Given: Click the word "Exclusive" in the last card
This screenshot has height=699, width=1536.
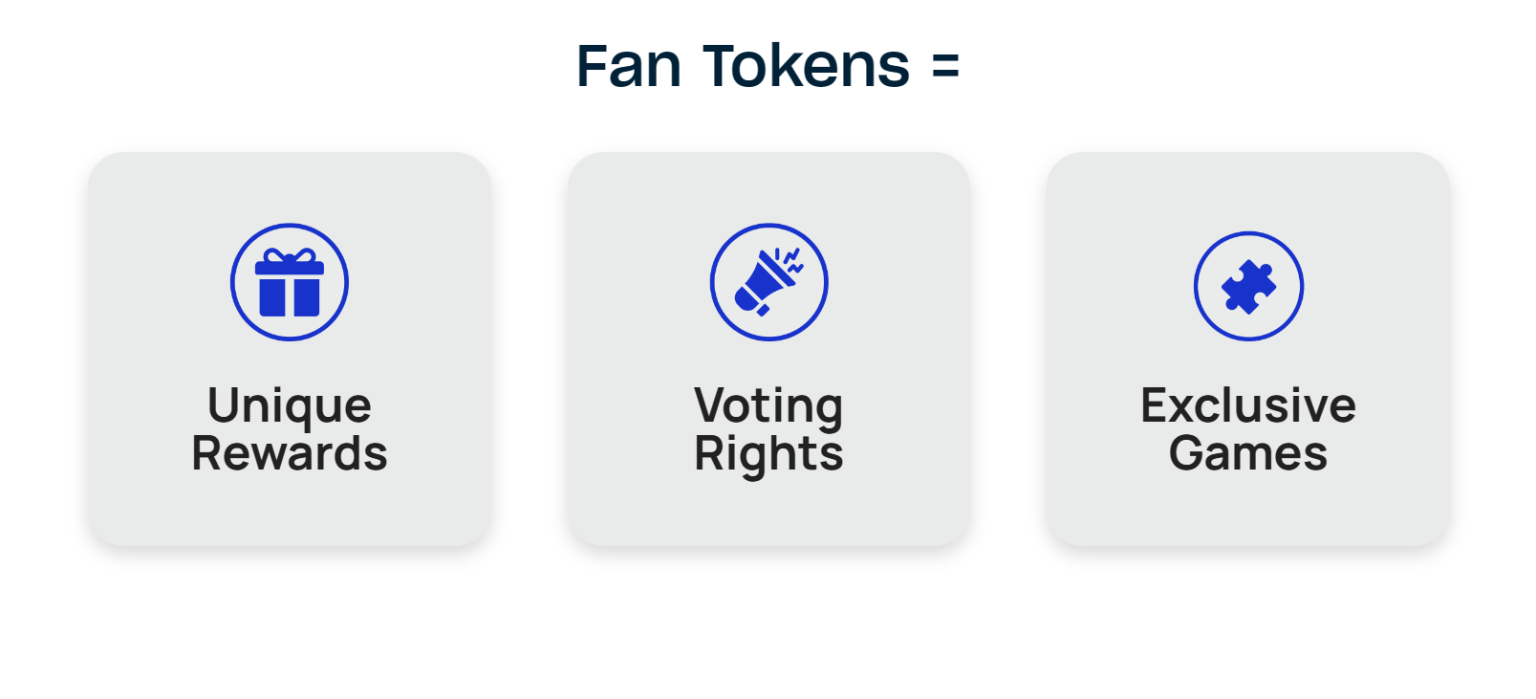Looking at the screenshot, I should [x=1248, y=406].
